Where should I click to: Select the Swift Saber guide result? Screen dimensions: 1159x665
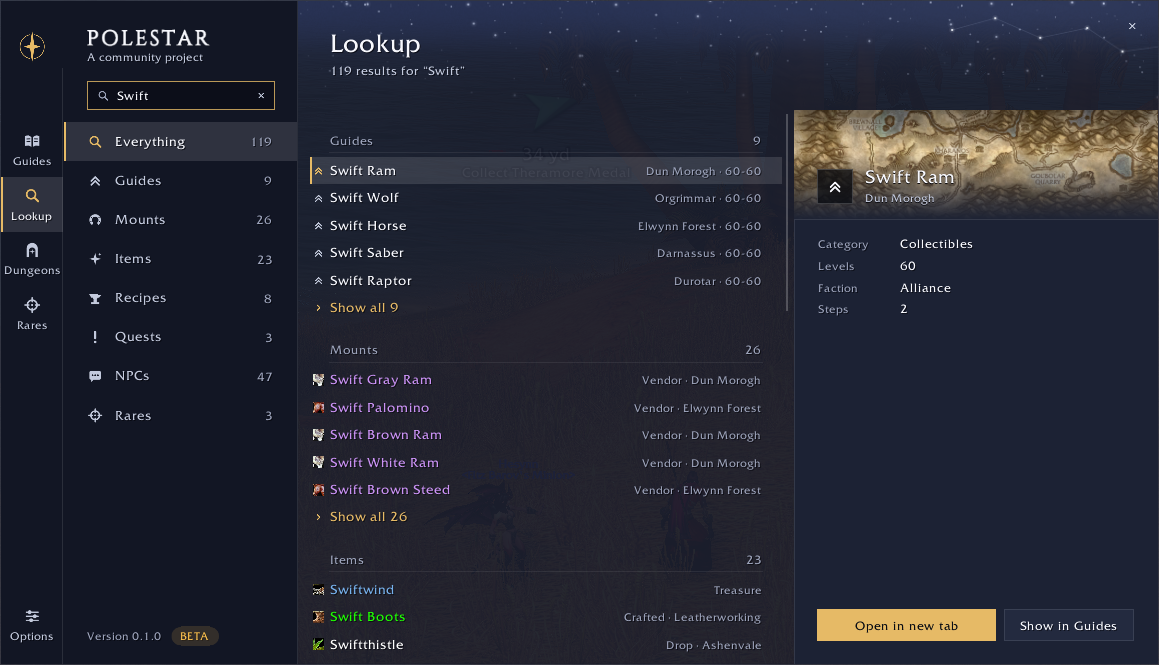[545, 253]
